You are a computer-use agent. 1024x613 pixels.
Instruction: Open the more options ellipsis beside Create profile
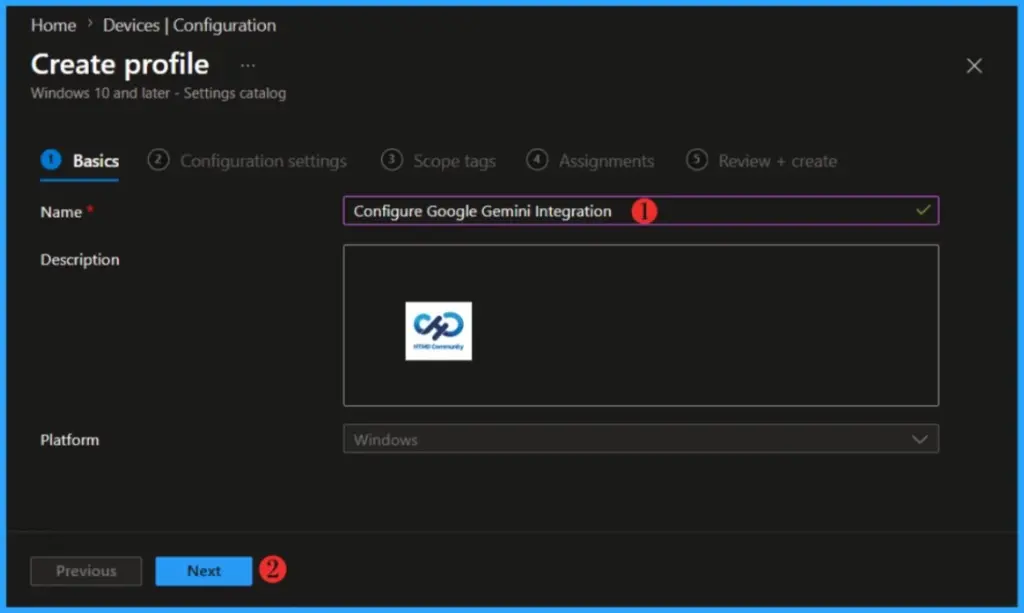pyautogui.click(x=248, y=65)
